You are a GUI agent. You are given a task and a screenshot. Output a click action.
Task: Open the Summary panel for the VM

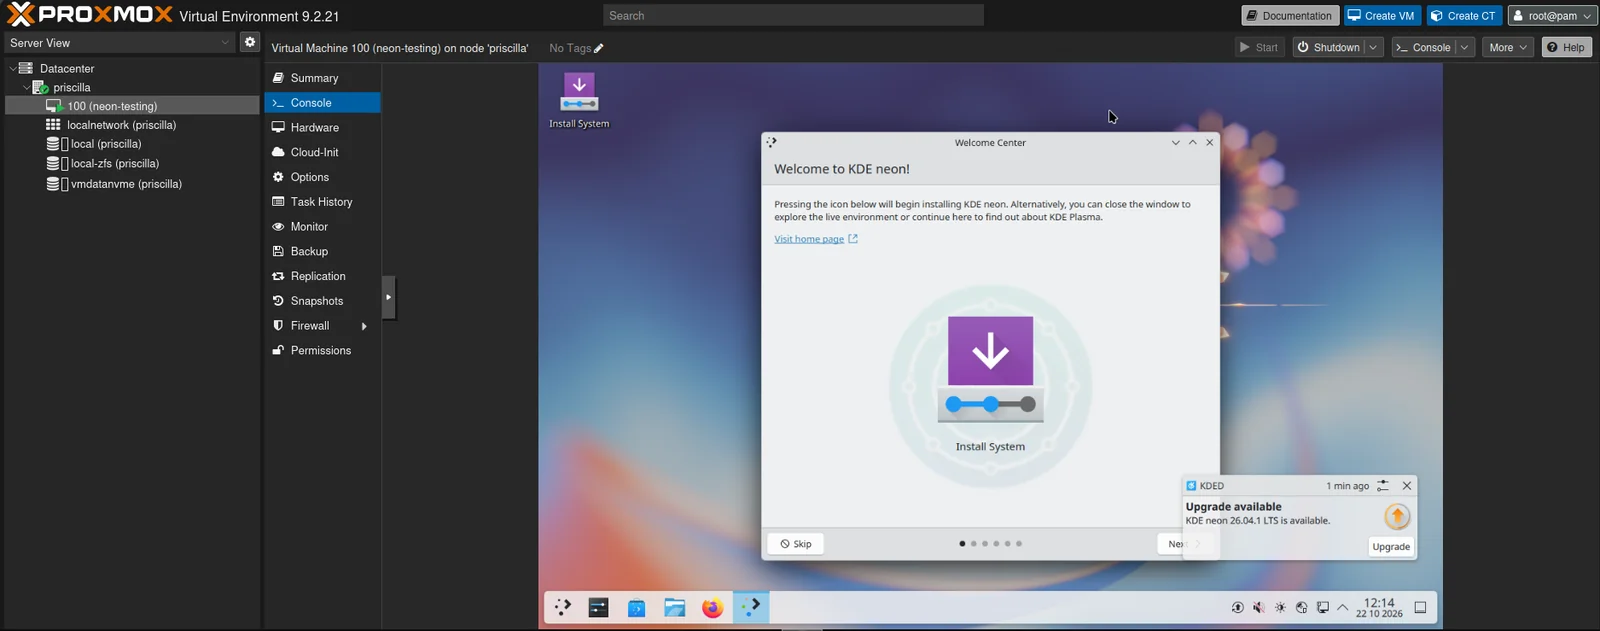click(322, 78)
